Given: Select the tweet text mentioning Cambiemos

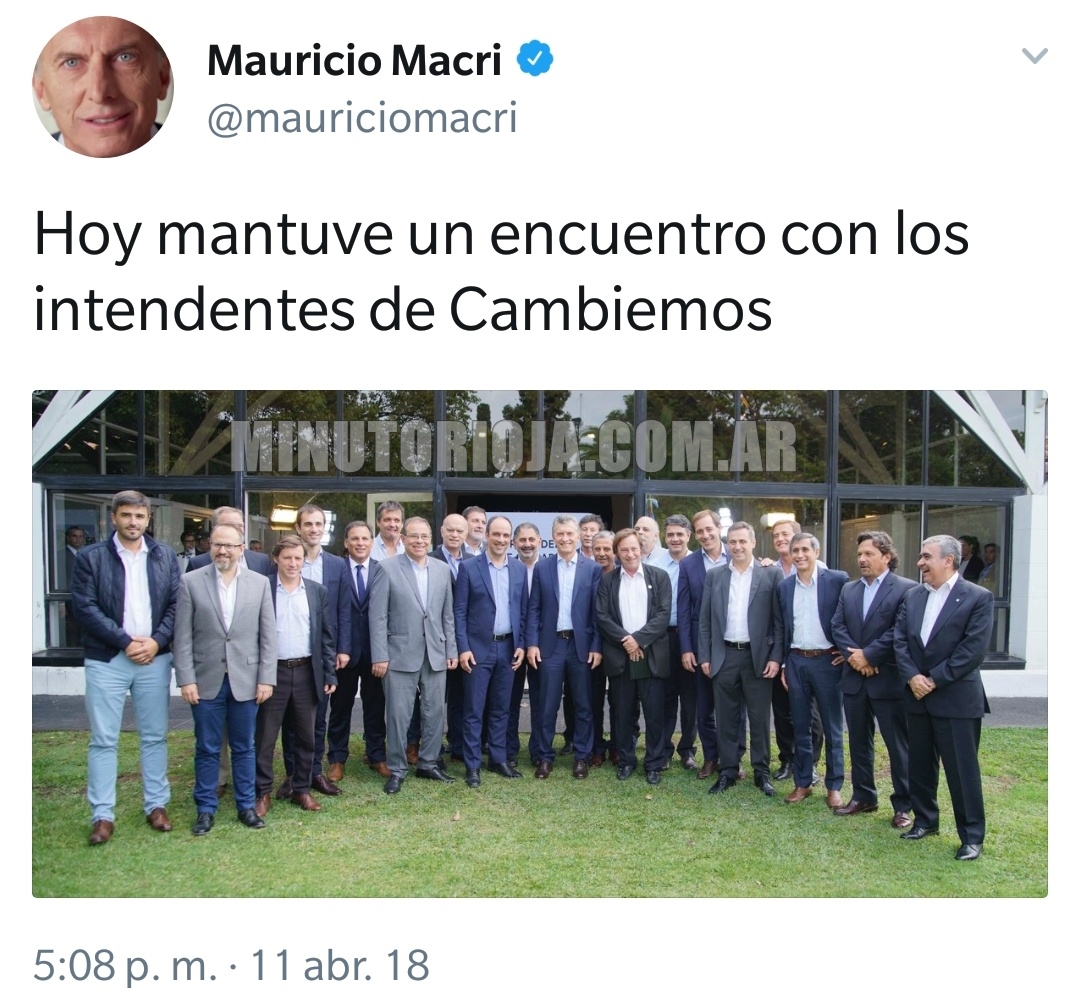Looking at the screenshot, I should (501, 271).
